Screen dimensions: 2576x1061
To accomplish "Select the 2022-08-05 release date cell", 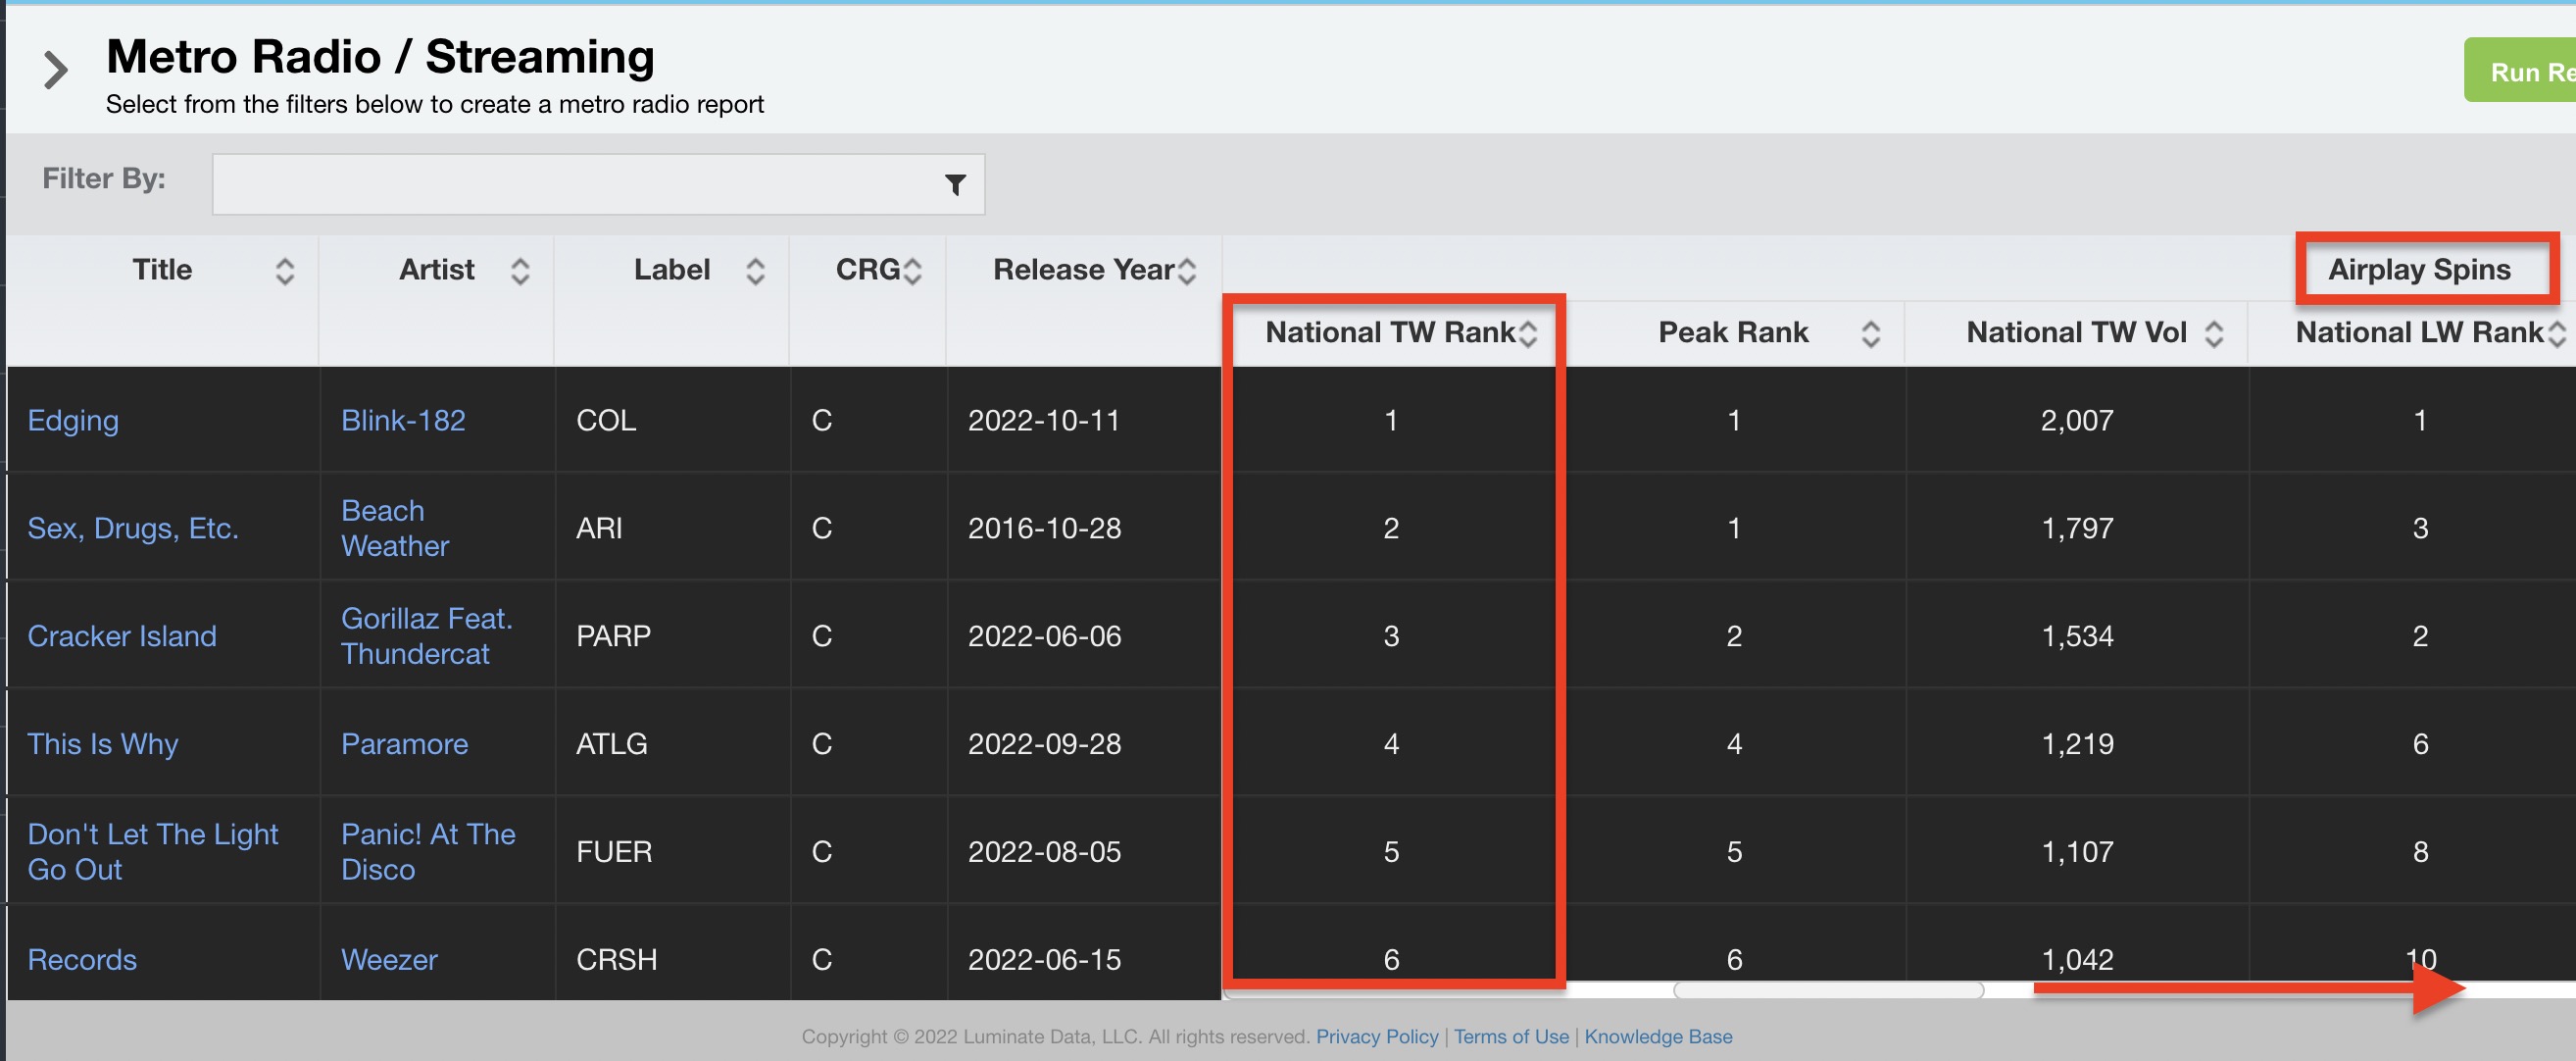I will tap(1084, 852).
